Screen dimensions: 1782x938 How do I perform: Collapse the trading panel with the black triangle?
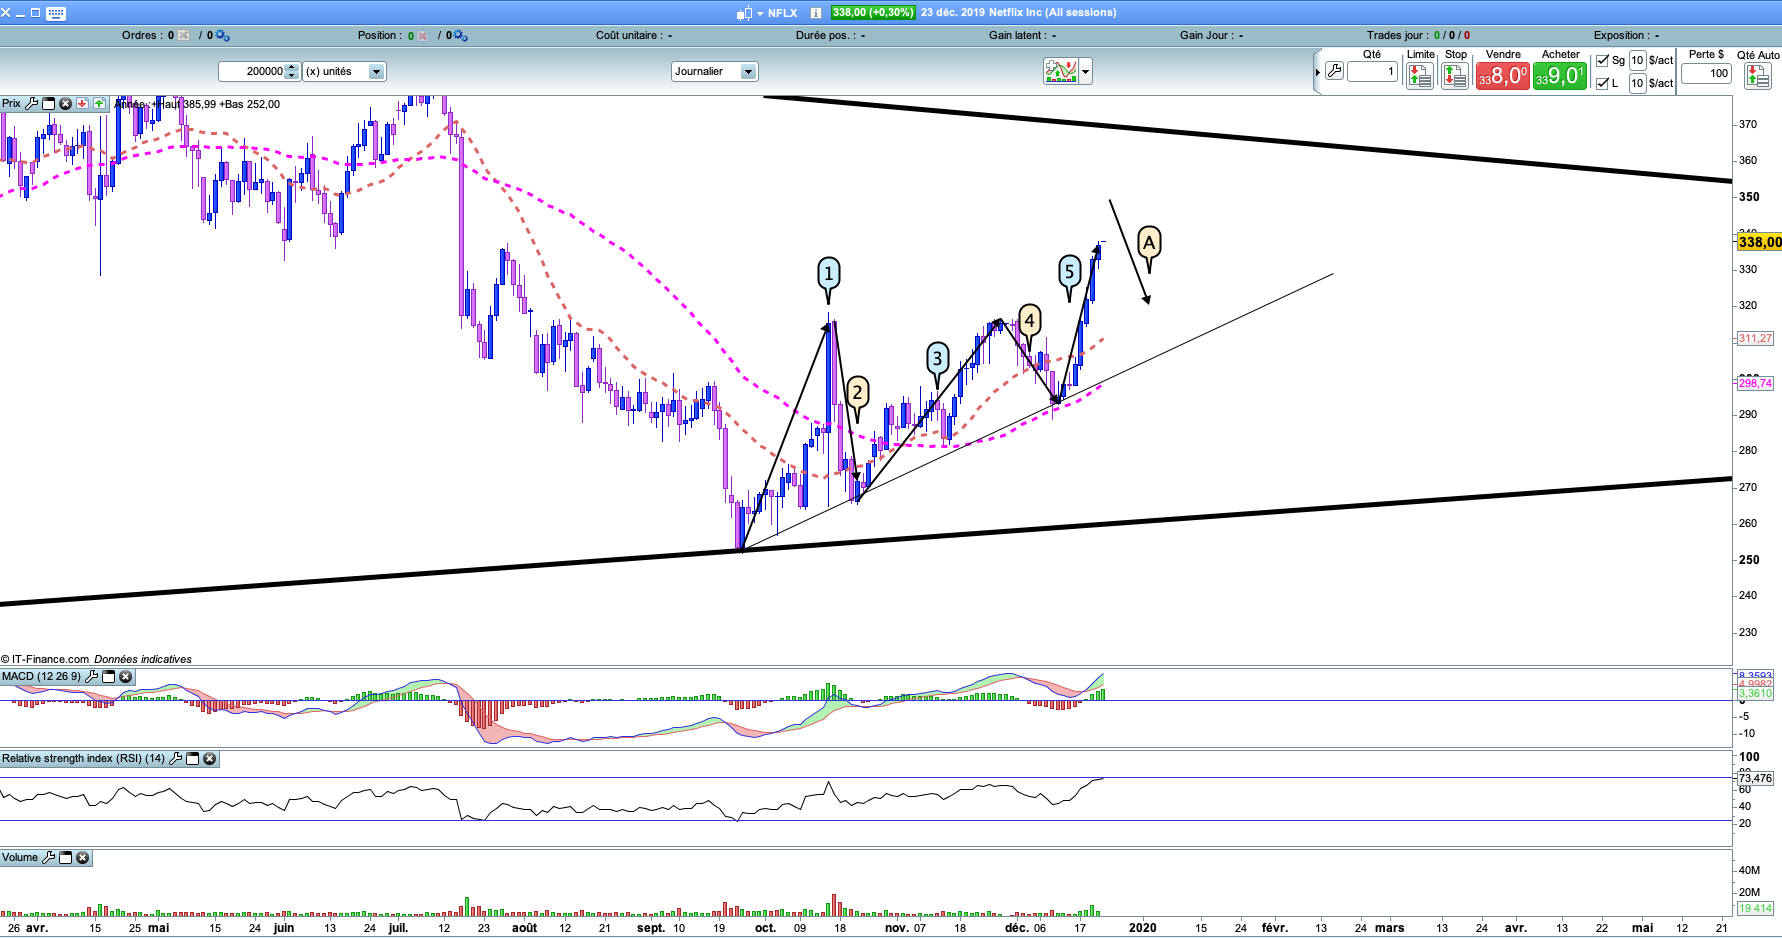pos(1317,72)
